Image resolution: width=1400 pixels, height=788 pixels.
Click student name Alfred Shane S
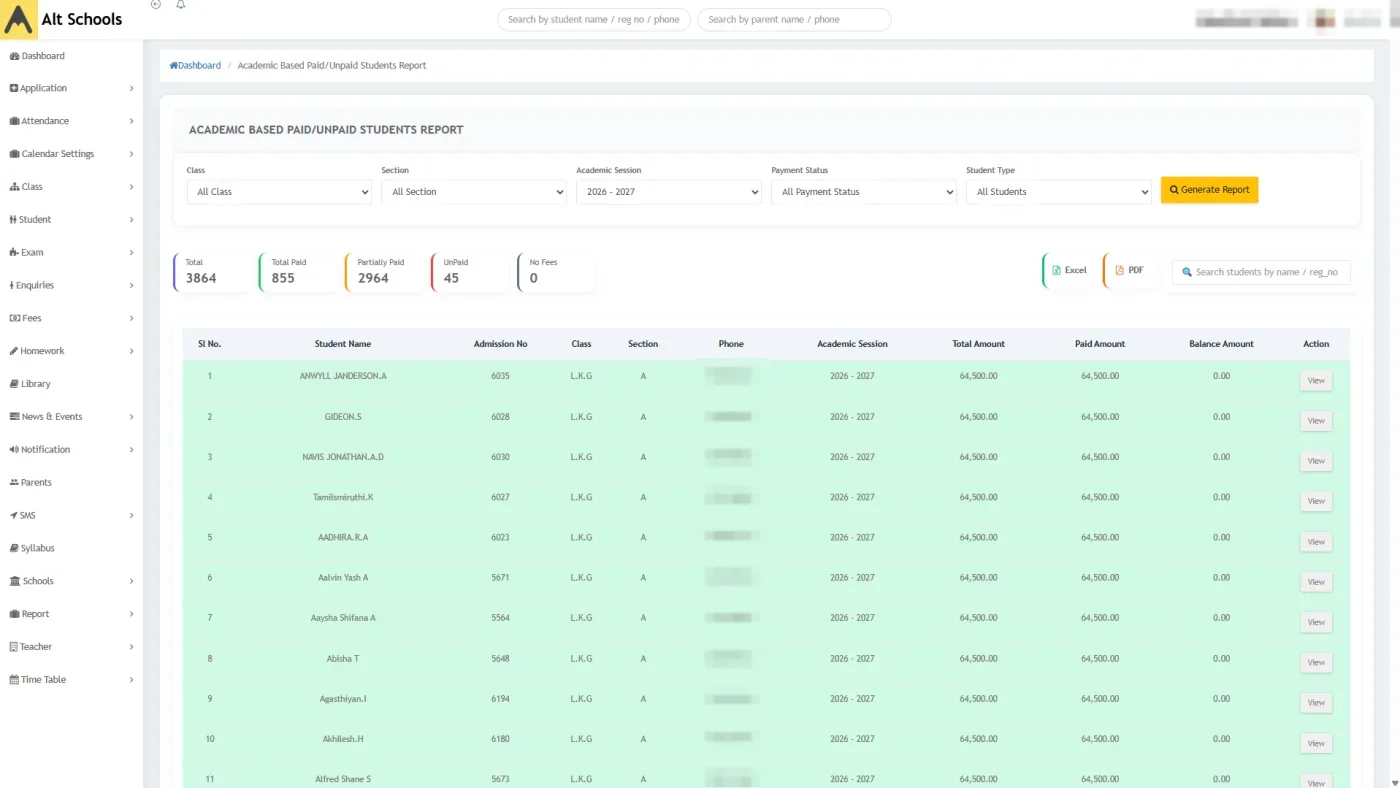click(343, 779)
